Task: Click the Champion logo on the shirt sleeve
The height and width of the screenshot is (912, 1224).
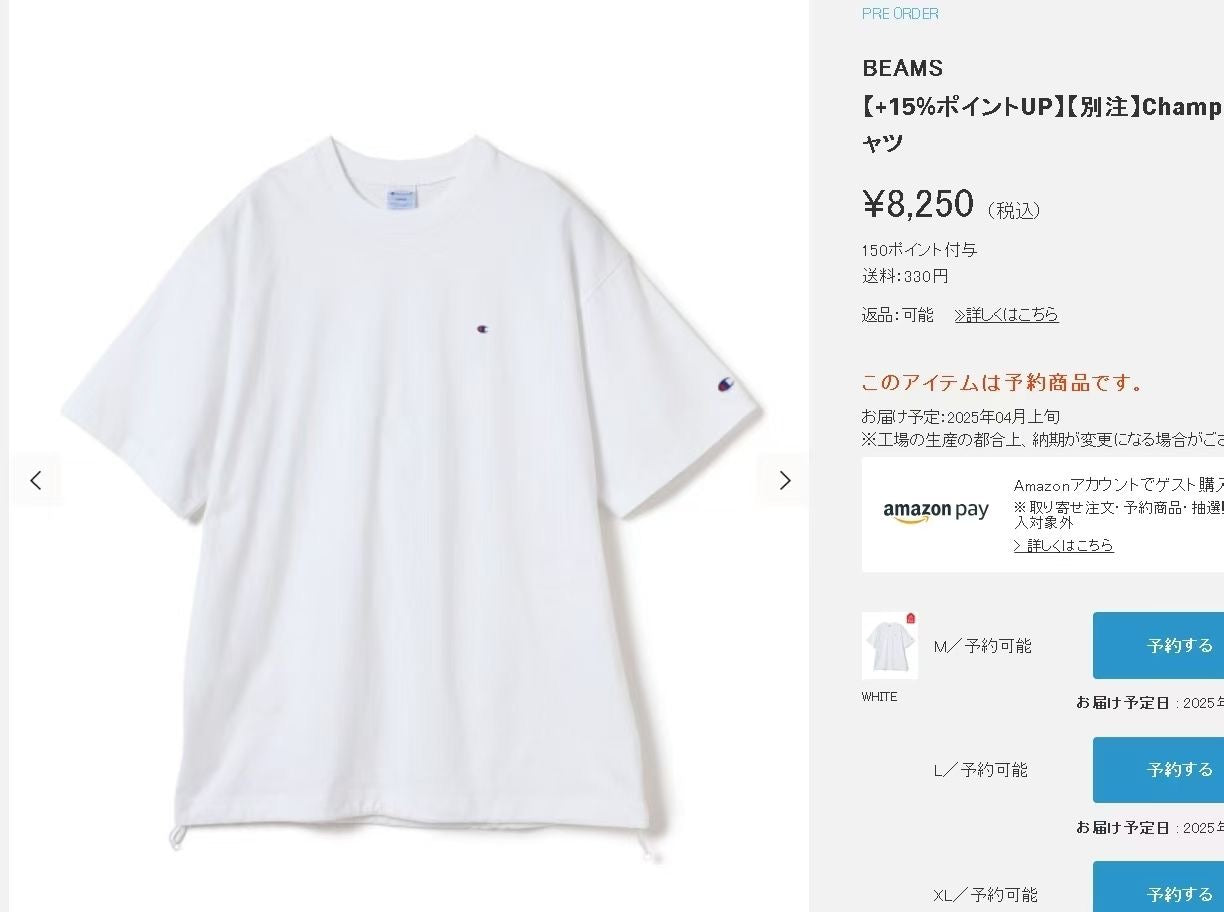Action: (724, 384)
